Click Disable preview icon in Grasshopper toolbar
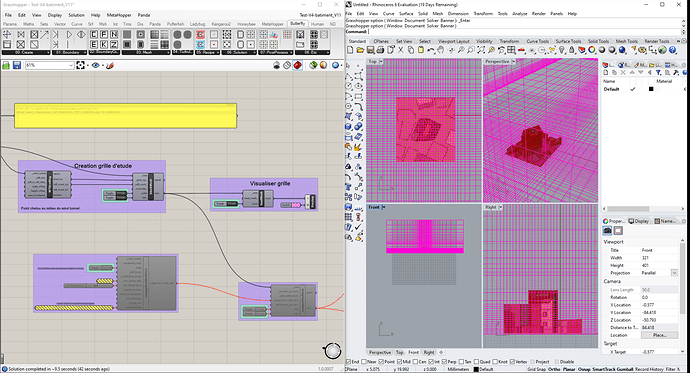 click(277, 65)
